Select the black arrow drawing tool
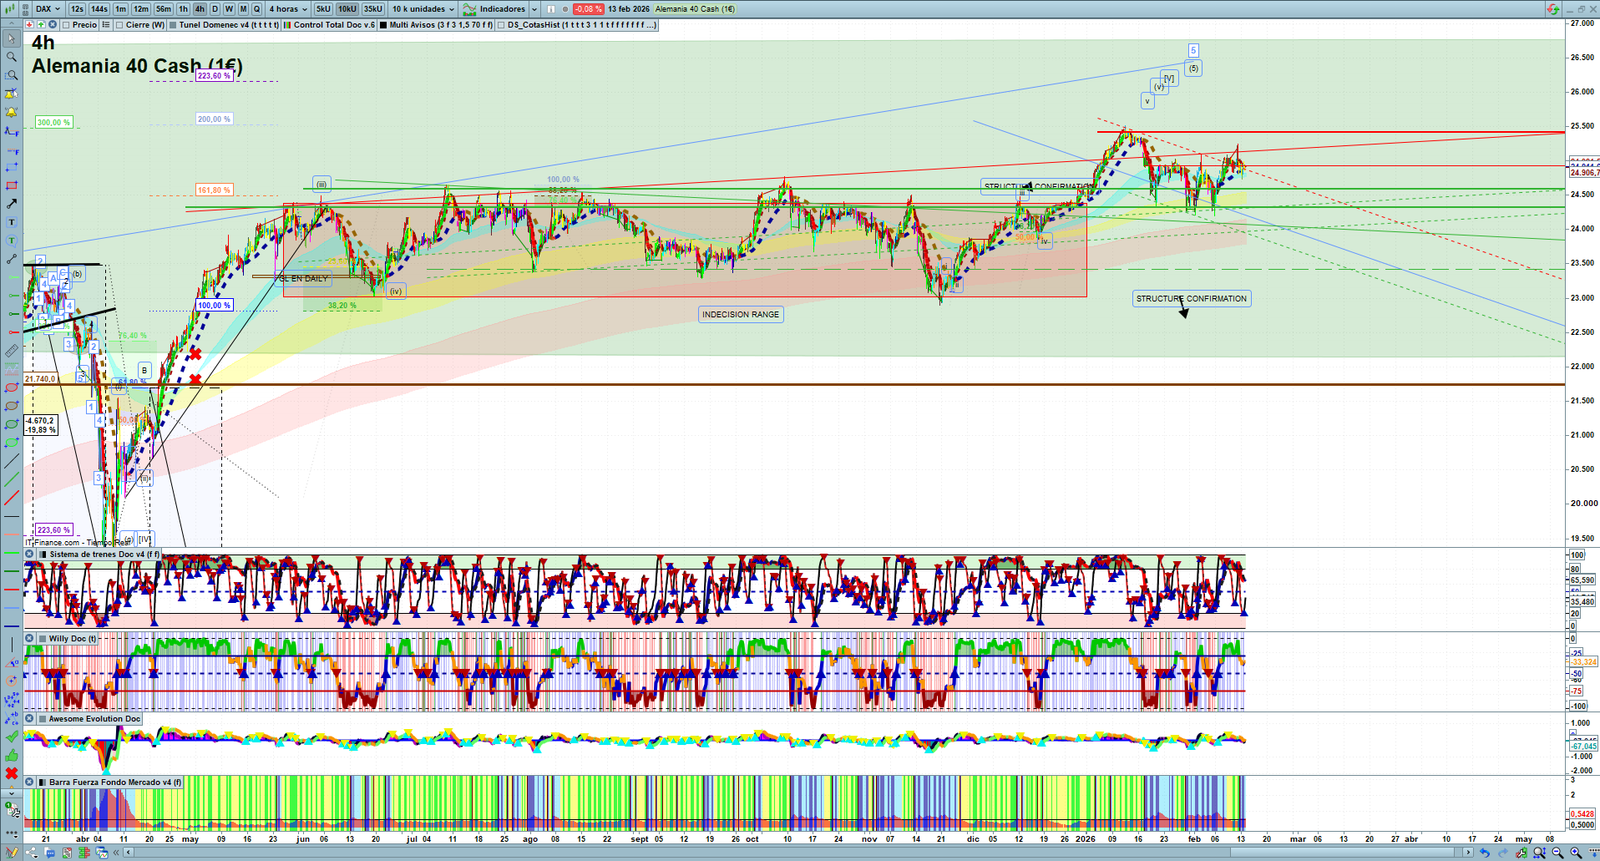1600x861 pixels. click(11, 204)
